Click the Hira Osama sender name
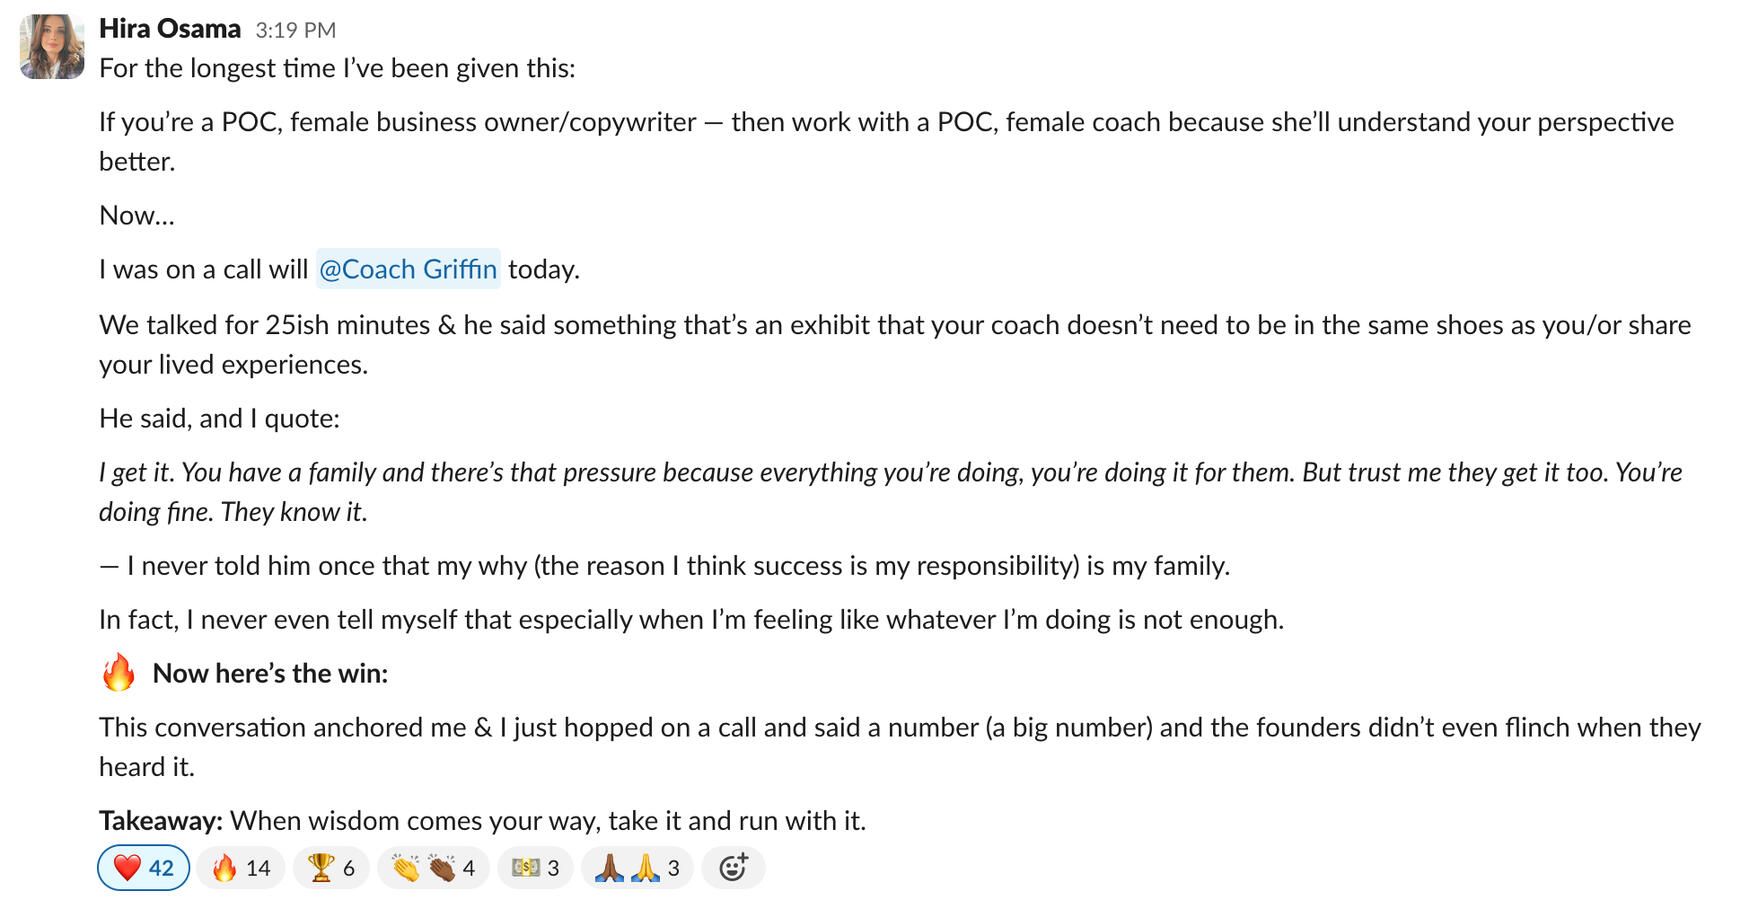 [169, 29]
